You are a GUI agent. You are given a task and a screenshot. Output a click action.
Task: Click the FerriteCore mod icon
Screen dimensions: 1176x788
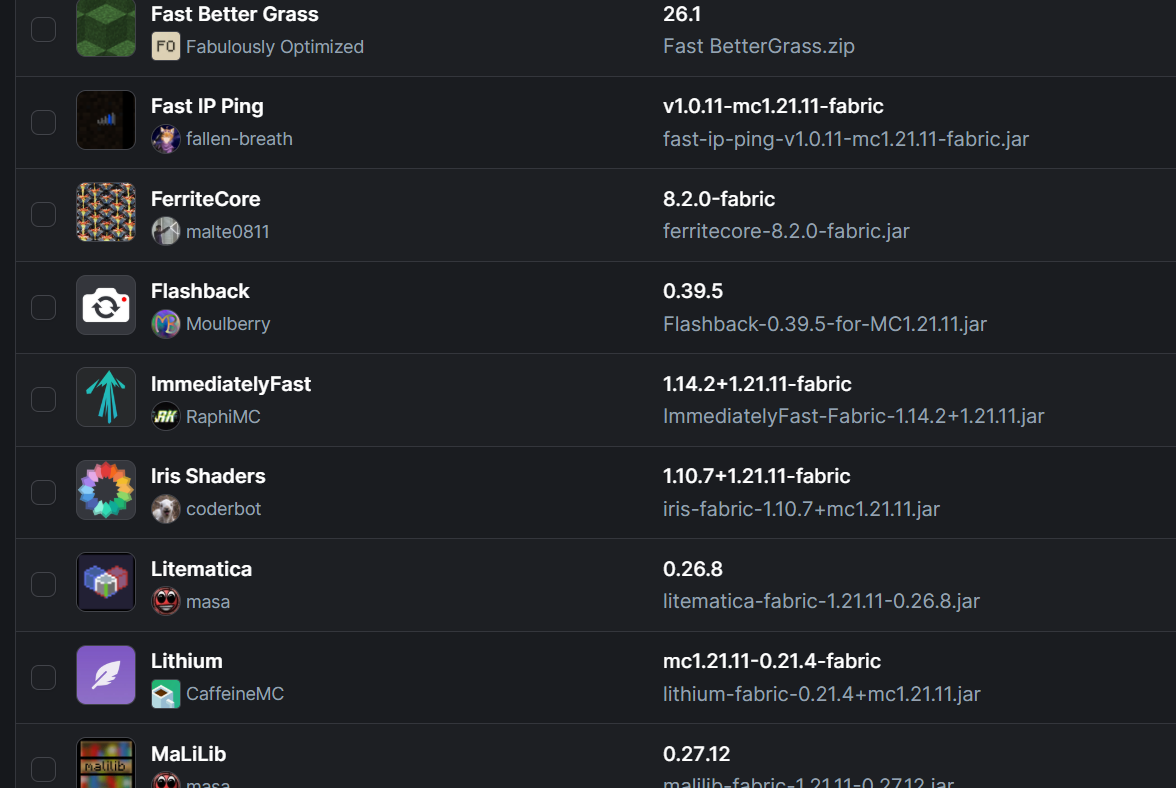(106, 213)
